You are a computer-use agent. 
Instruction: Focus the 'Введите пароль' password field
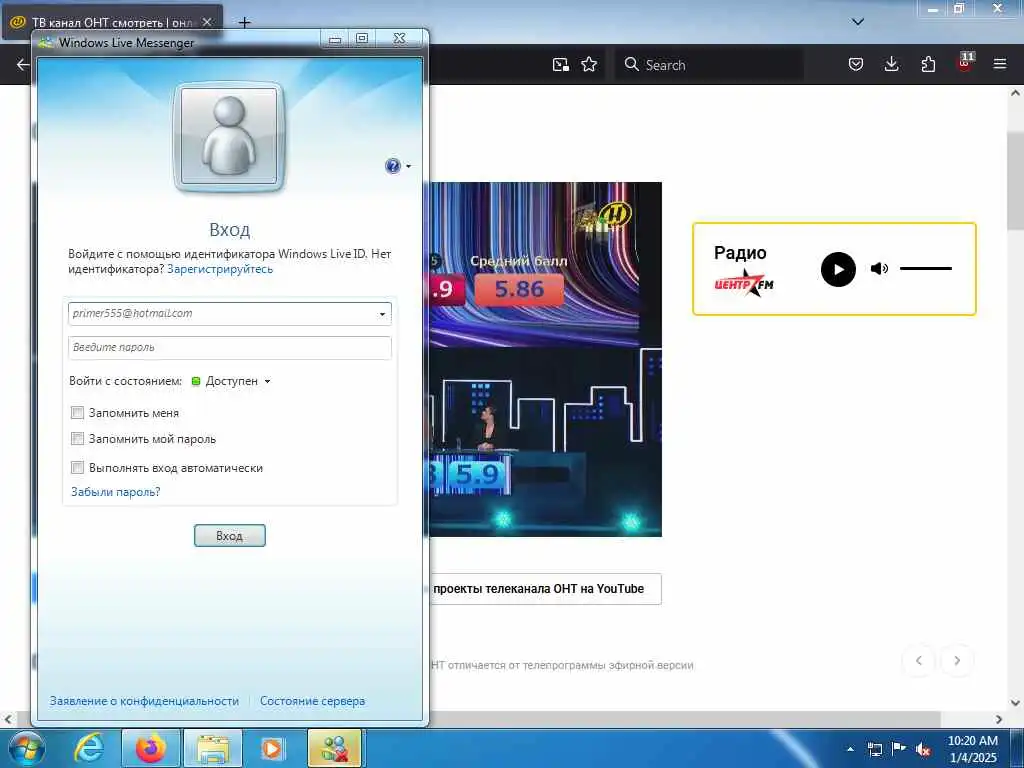pyautogui.click(x=230, y=347)
